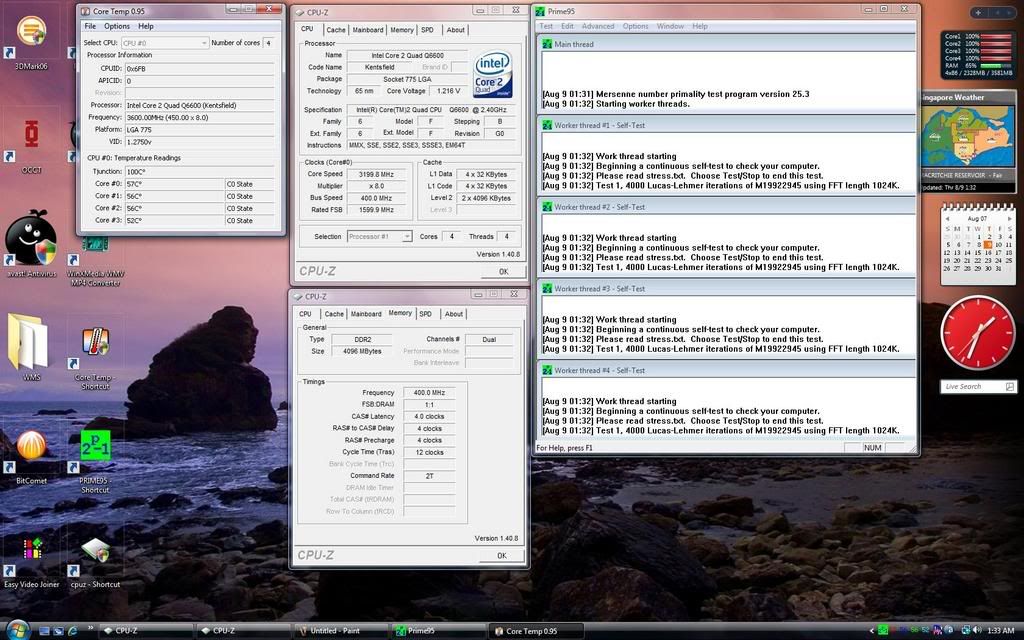Click the Worker thread #4 - Self-Test title
This screenshot has width=1024, height=640.
pos(599,370)
